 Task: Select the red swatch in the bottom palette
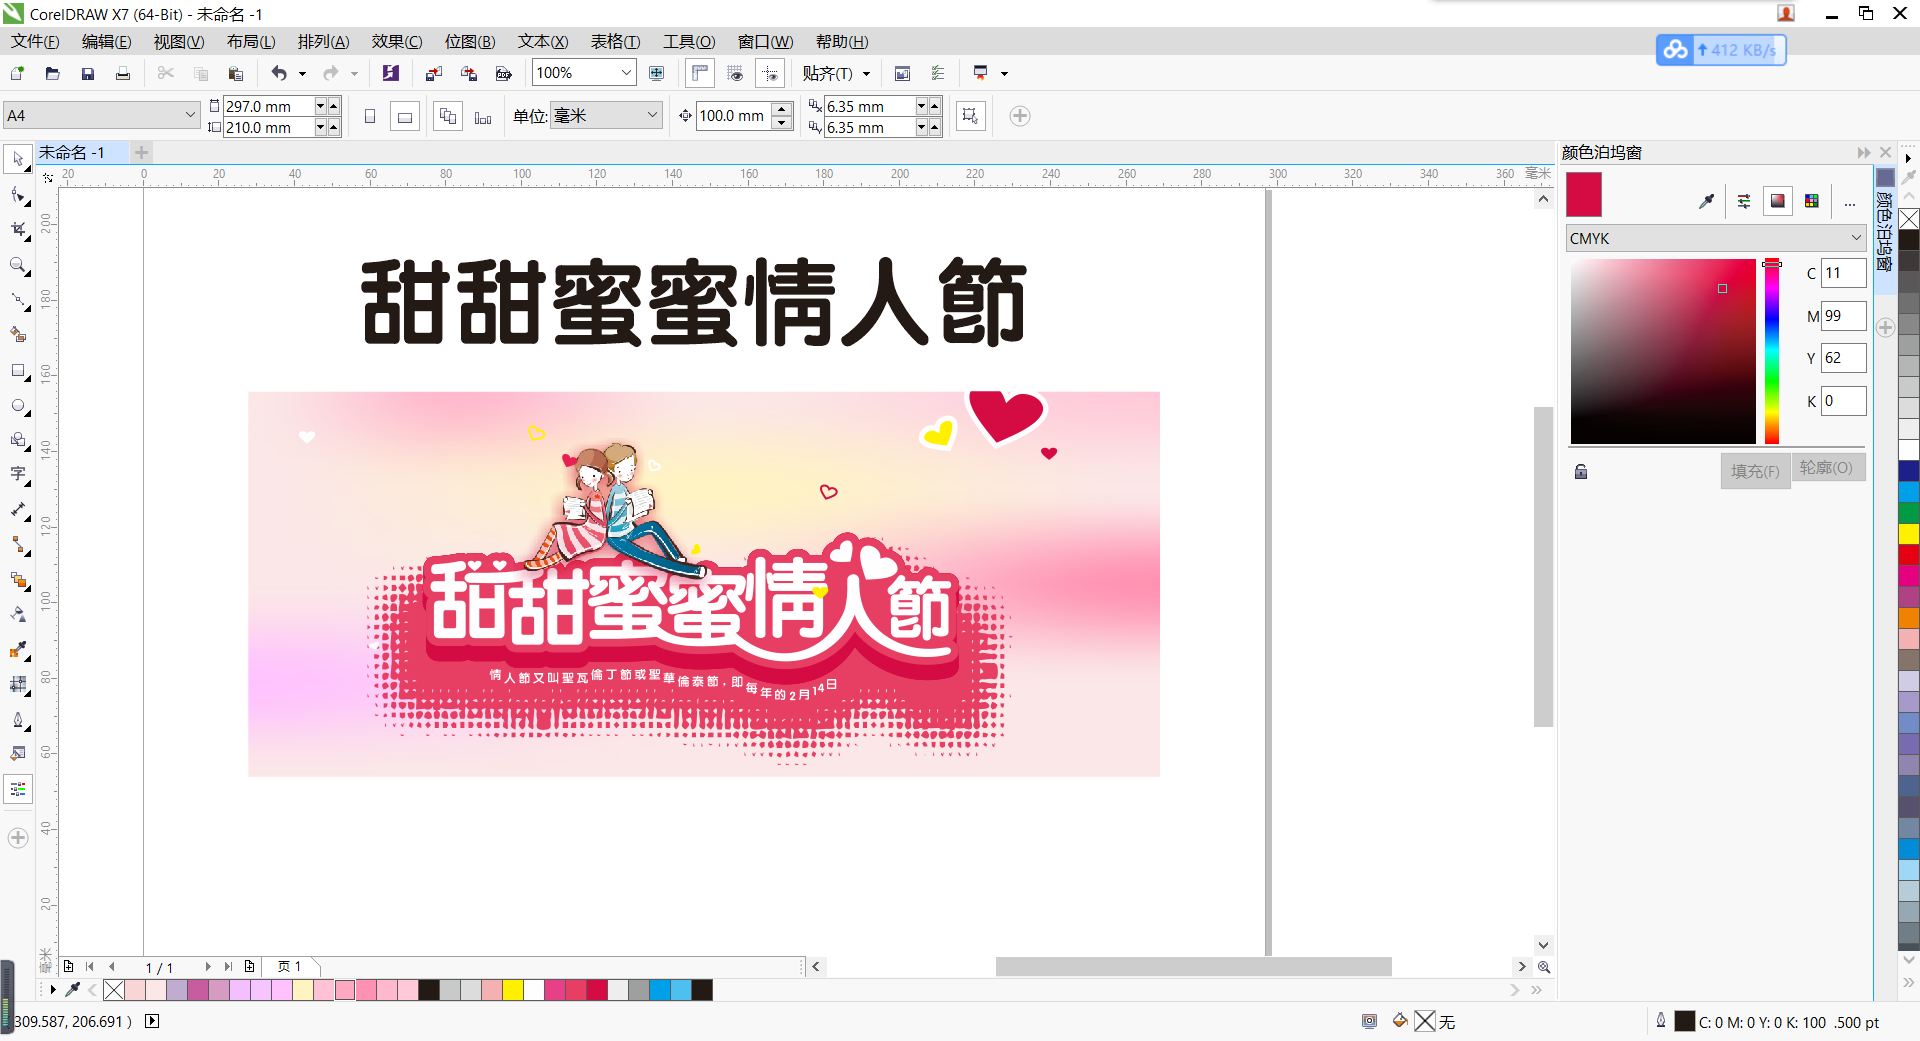[x=598, y=991]
